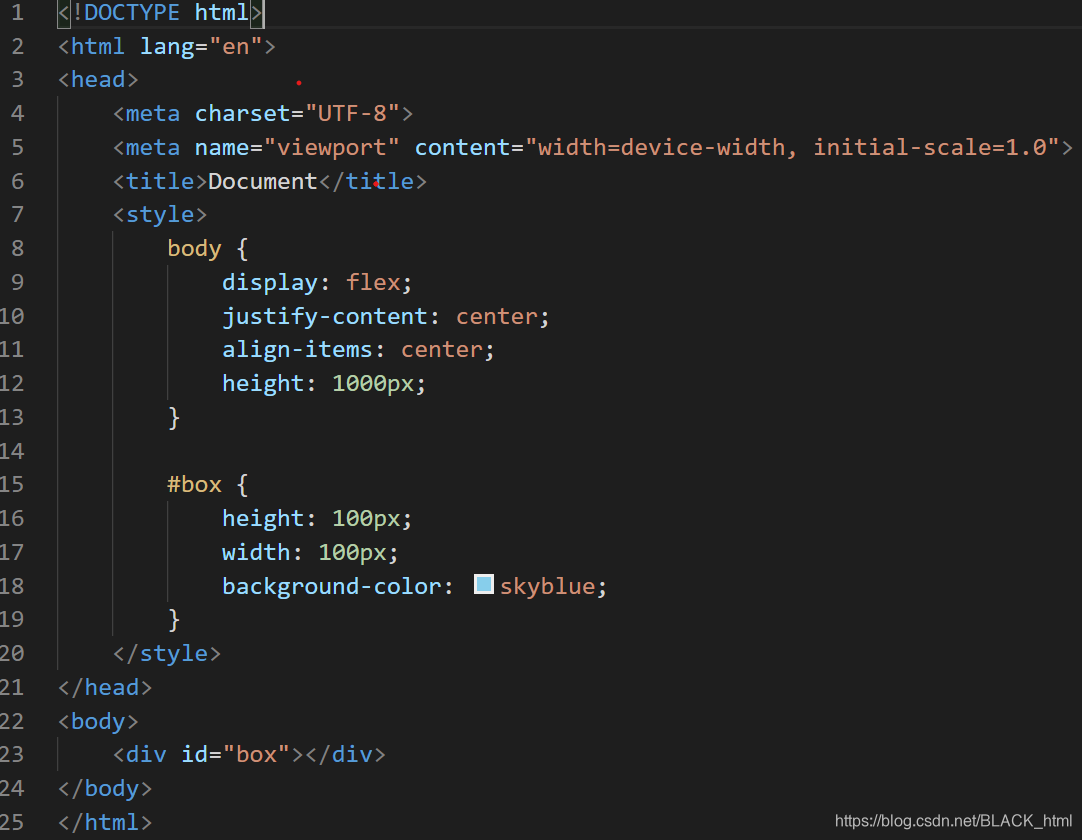Click line number 7 in the gutter
This screenshot has height=840, width=1082.
click(17, 215)
